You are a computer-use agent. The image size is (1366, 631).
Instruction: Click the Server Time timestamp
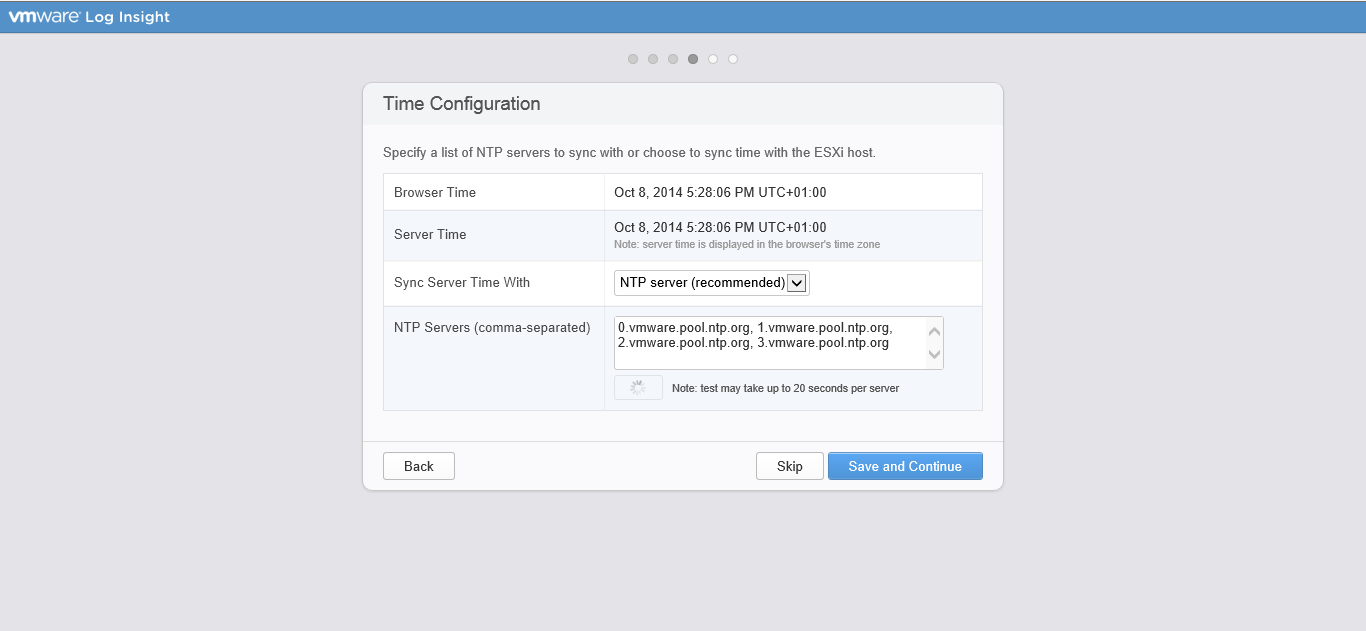point(719,228)
